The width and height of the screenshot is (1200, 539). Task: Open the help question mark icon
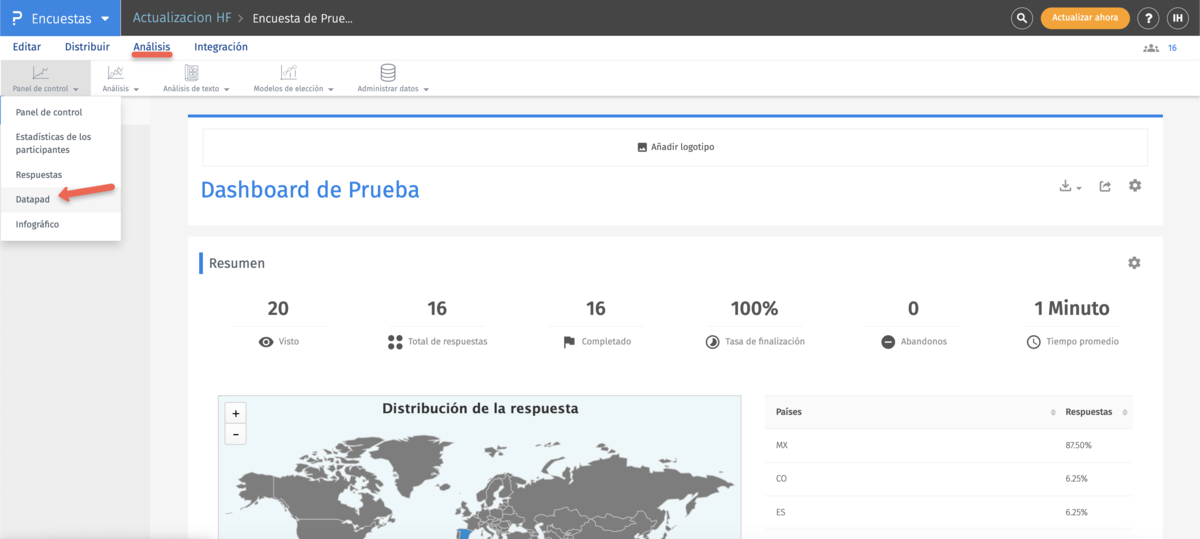point(1149,18)
